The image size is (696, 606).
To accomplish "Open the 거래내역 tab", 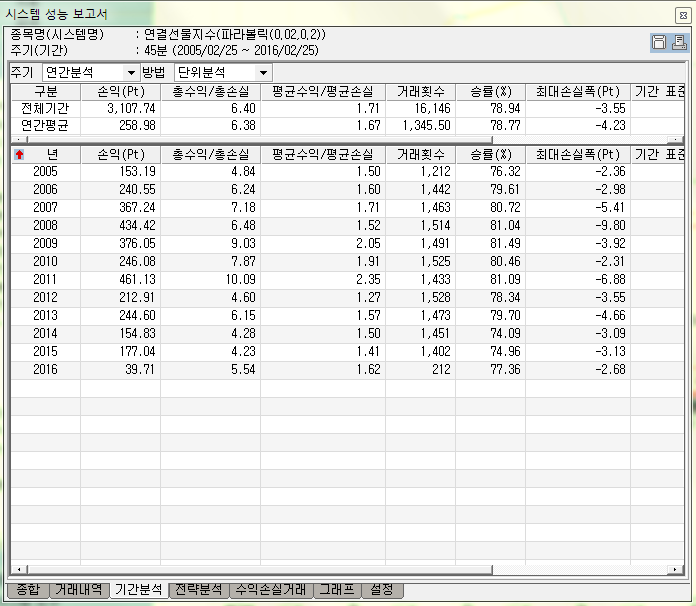I will click(79, 590).
